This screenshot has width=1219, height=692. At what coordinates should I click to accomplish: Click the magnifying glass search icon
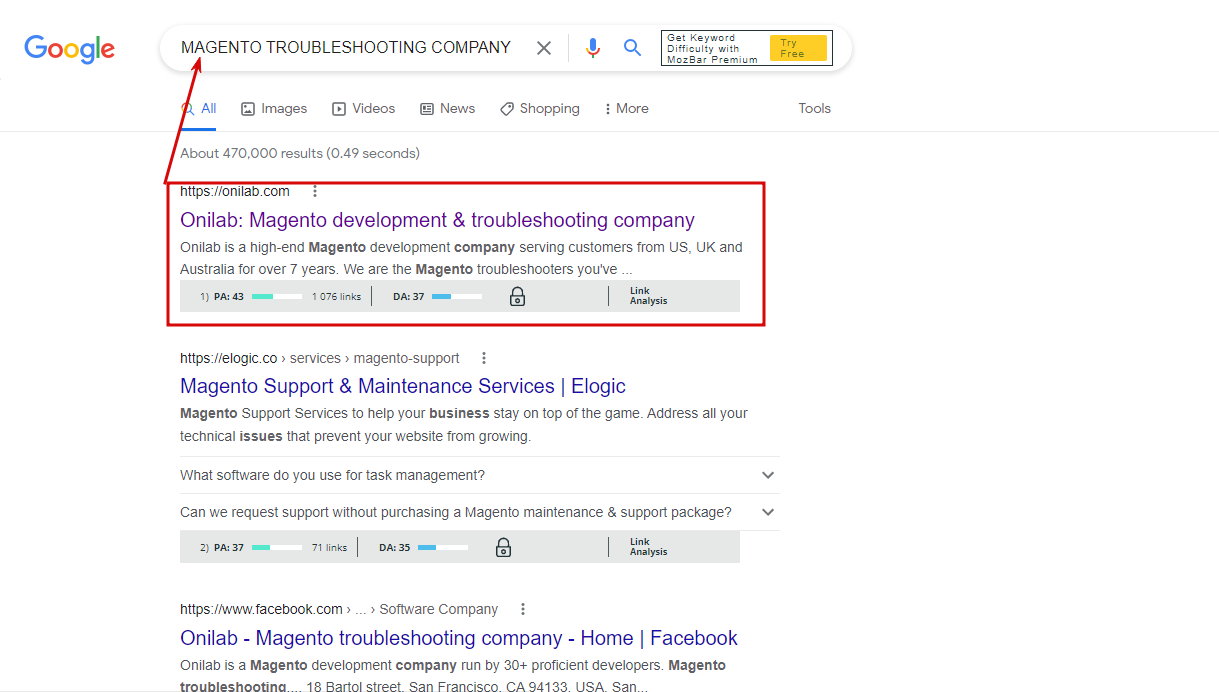point(632,47)
